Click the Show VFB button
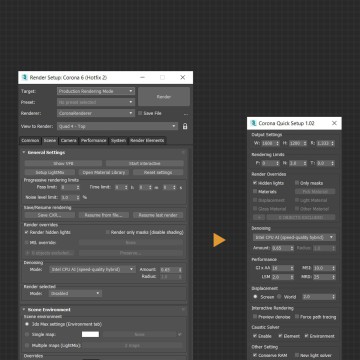The width and height of the screenshot is (360, 360). (63, 163)
